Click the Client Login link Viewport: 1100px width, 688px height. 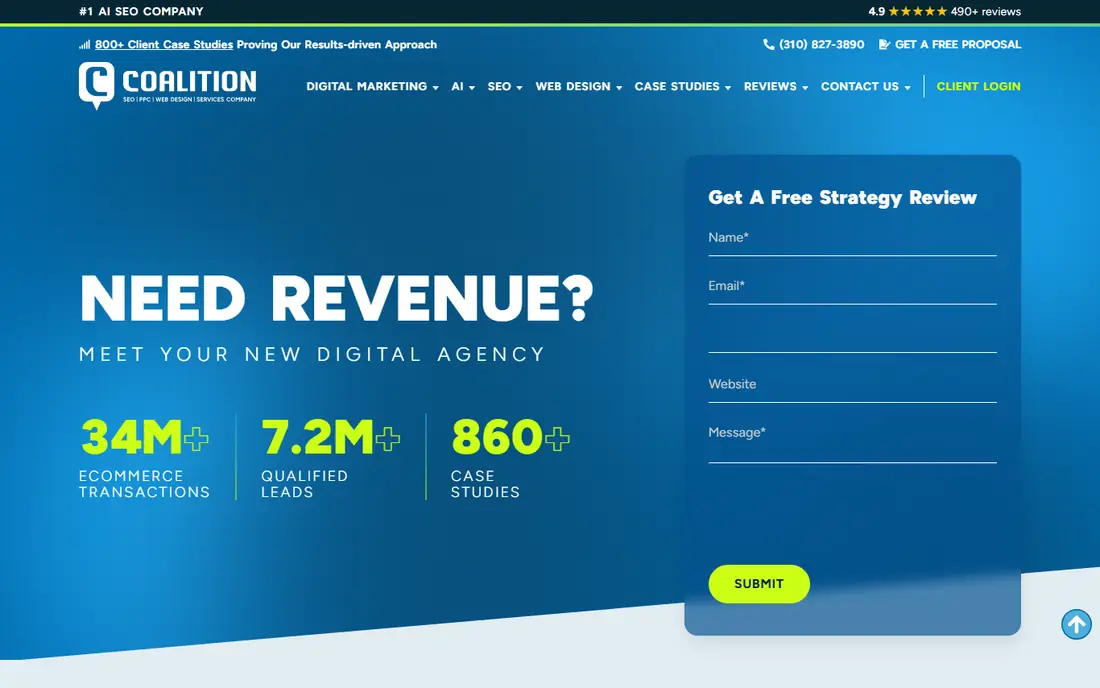[978, 86]
